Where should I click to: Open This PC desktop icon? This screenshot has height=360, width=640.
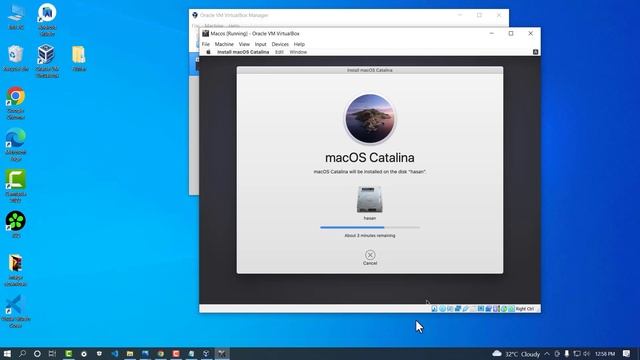[x=16, y=17]
